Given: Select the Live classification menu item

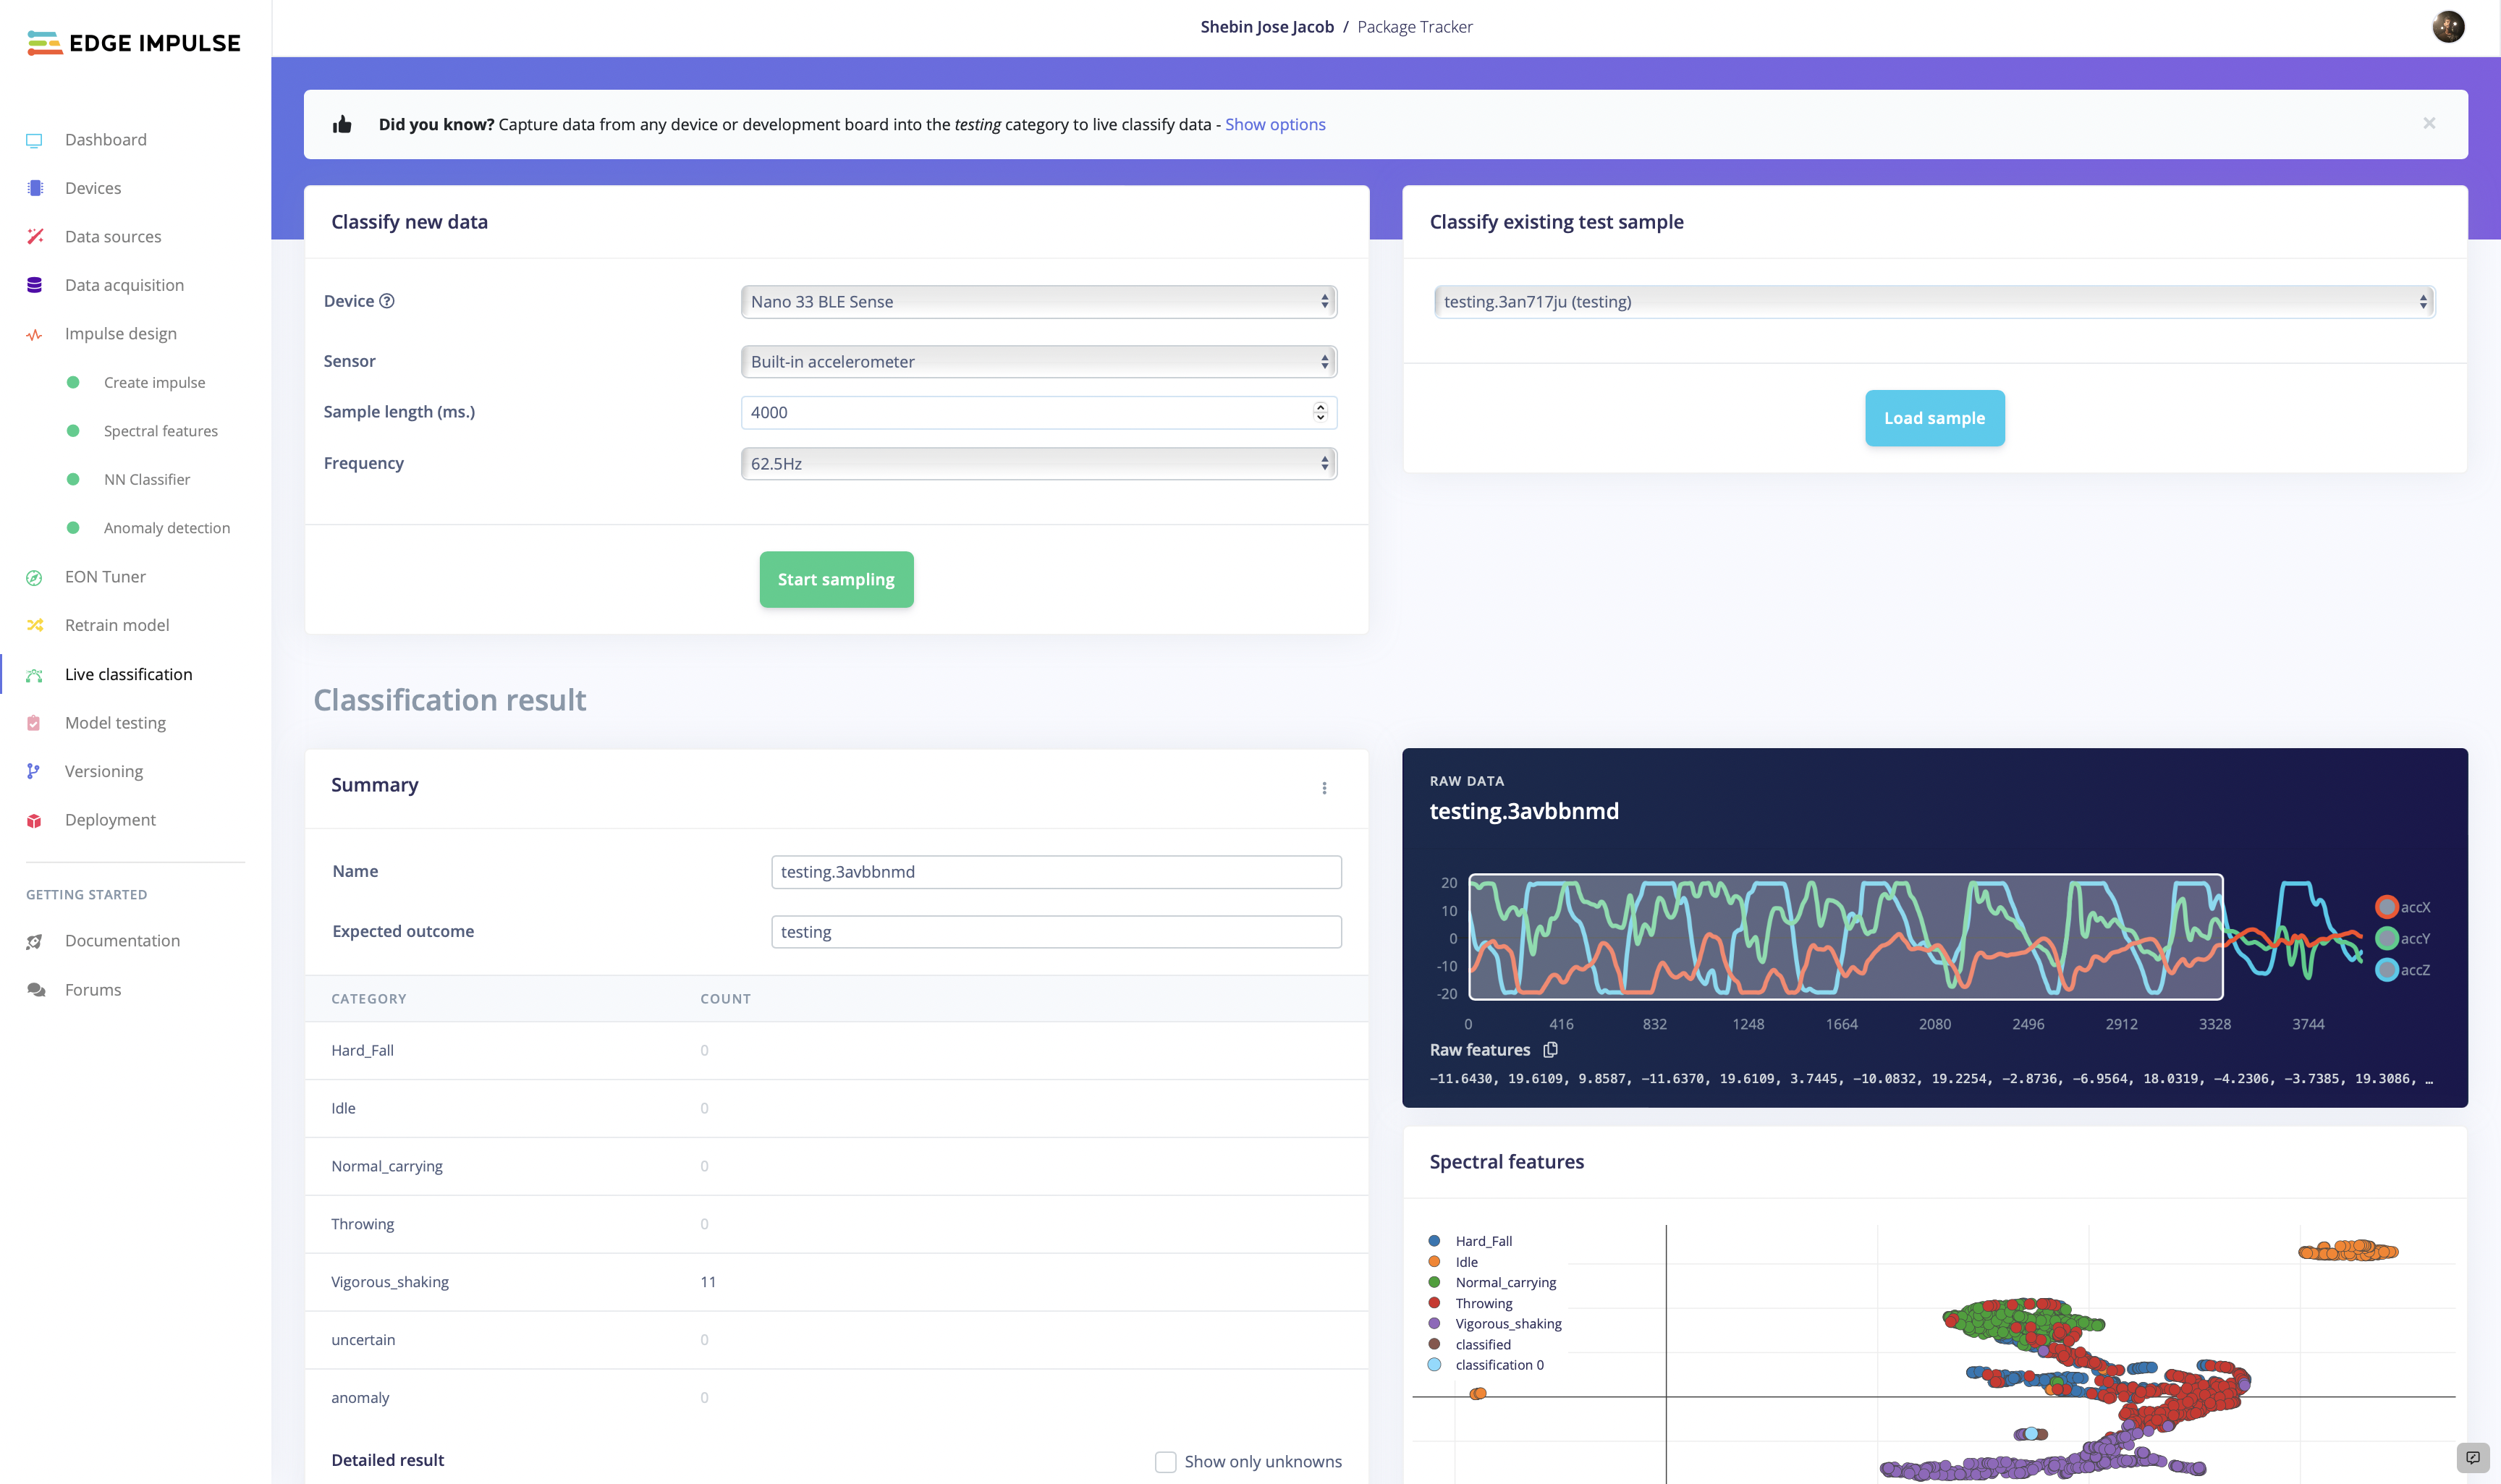Looking at the screenshot, I should (127, 673).
